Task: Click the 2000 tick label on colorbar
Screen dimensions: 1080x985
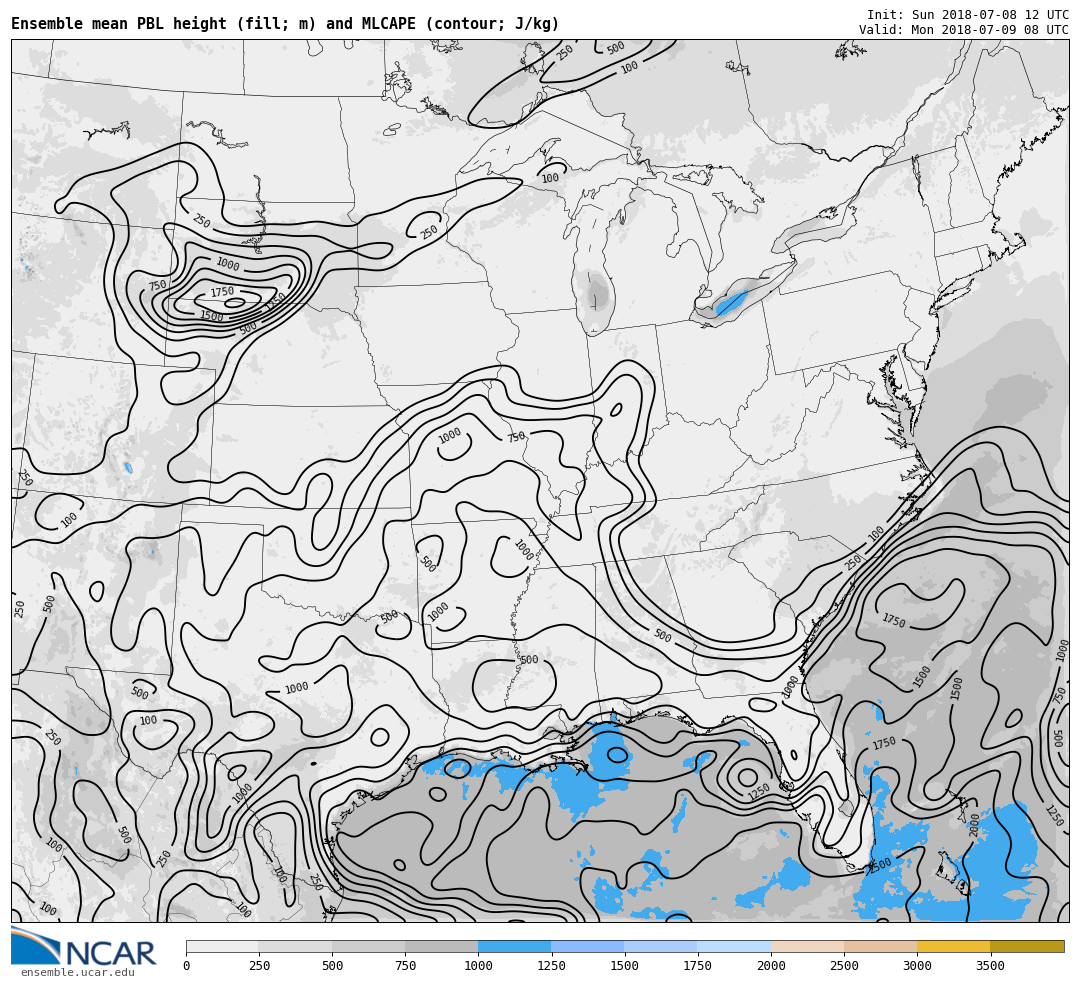Action: (x=771, y=966)
